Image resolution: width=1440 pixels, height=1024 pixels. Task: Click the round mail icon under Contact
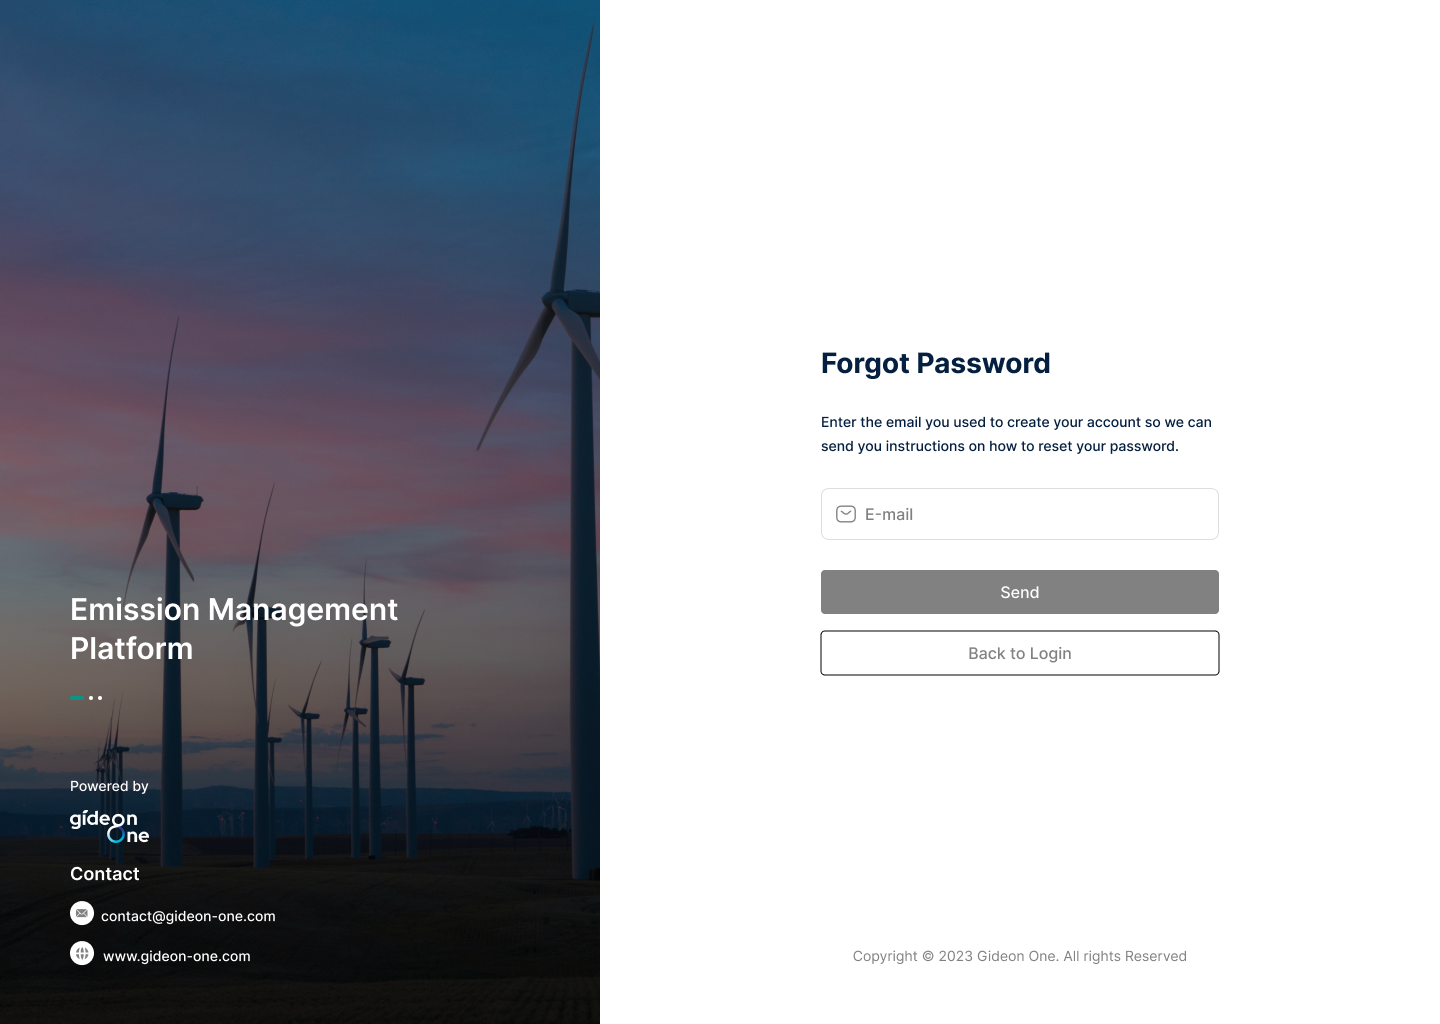tap(82, 913)
